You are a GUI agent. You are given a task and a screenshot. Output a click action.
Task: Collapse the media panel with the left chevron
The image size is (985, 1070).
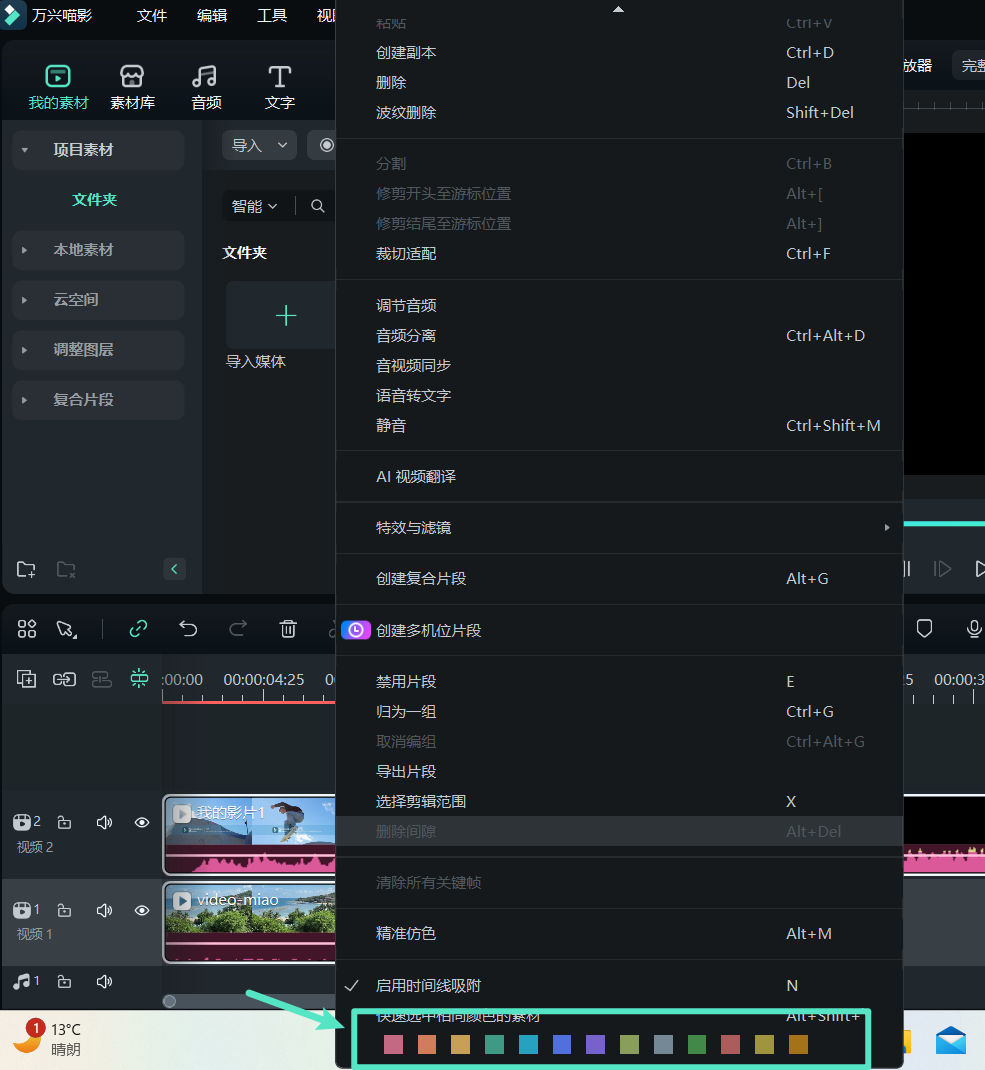[174, 568]
